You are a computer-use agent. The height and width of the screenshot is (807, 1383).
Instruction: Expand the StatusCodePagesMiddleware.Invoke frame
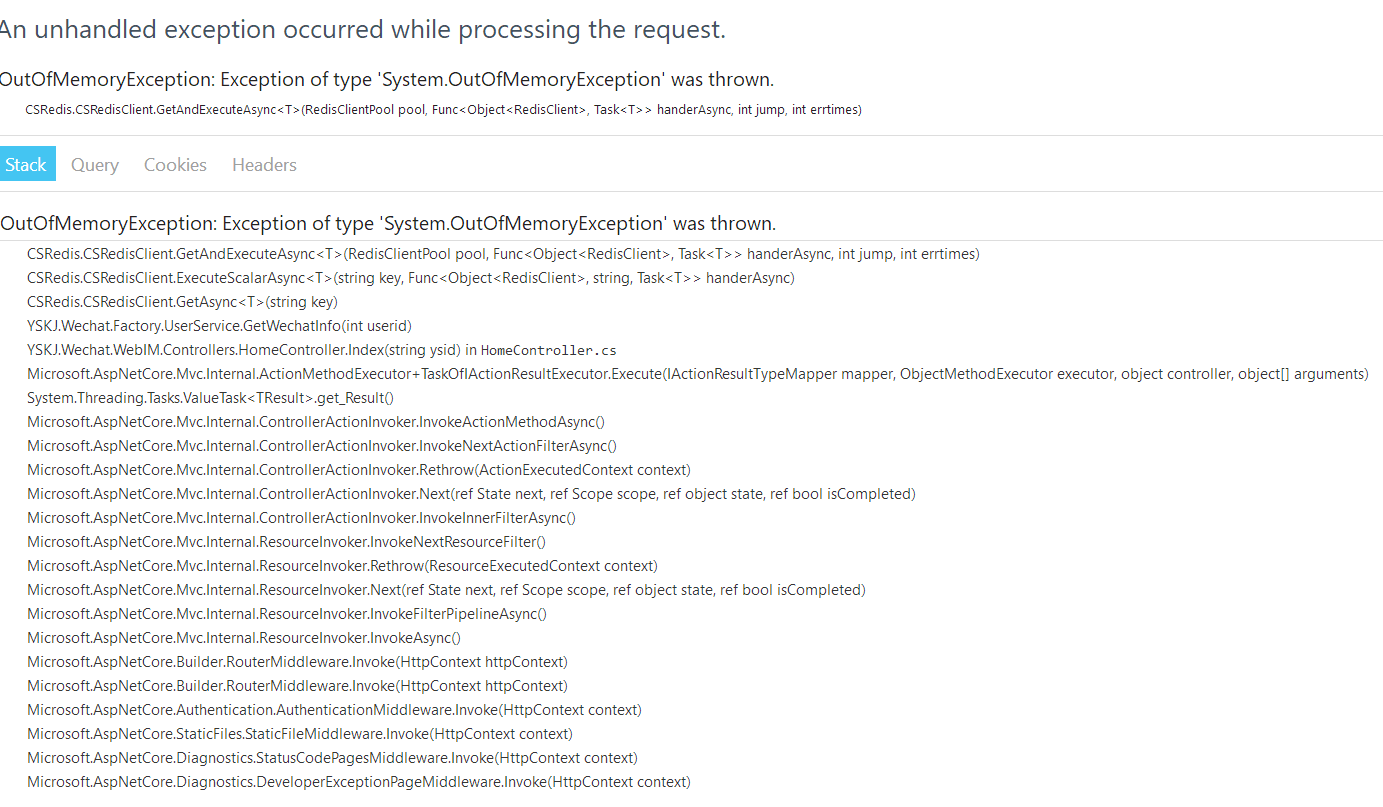[333, 757]
